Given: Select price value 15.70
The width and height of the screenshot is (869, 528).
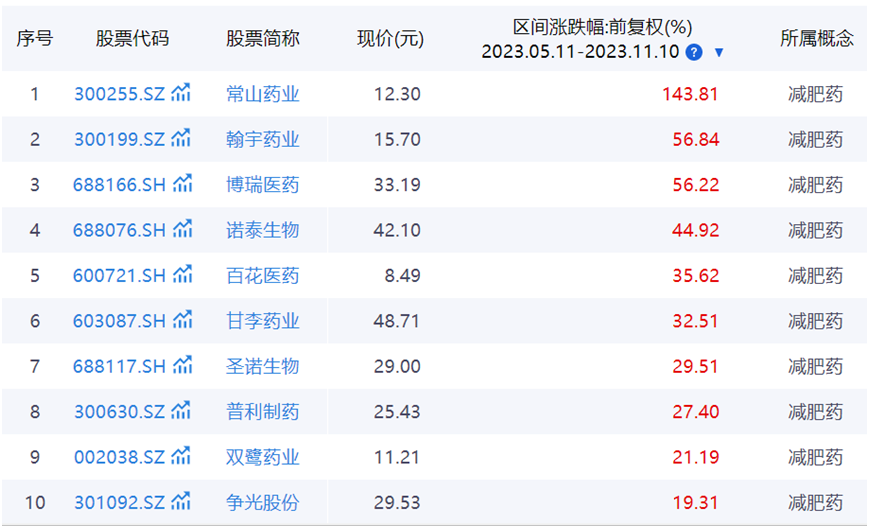Looking at the screenshot, I should point(397,140).
